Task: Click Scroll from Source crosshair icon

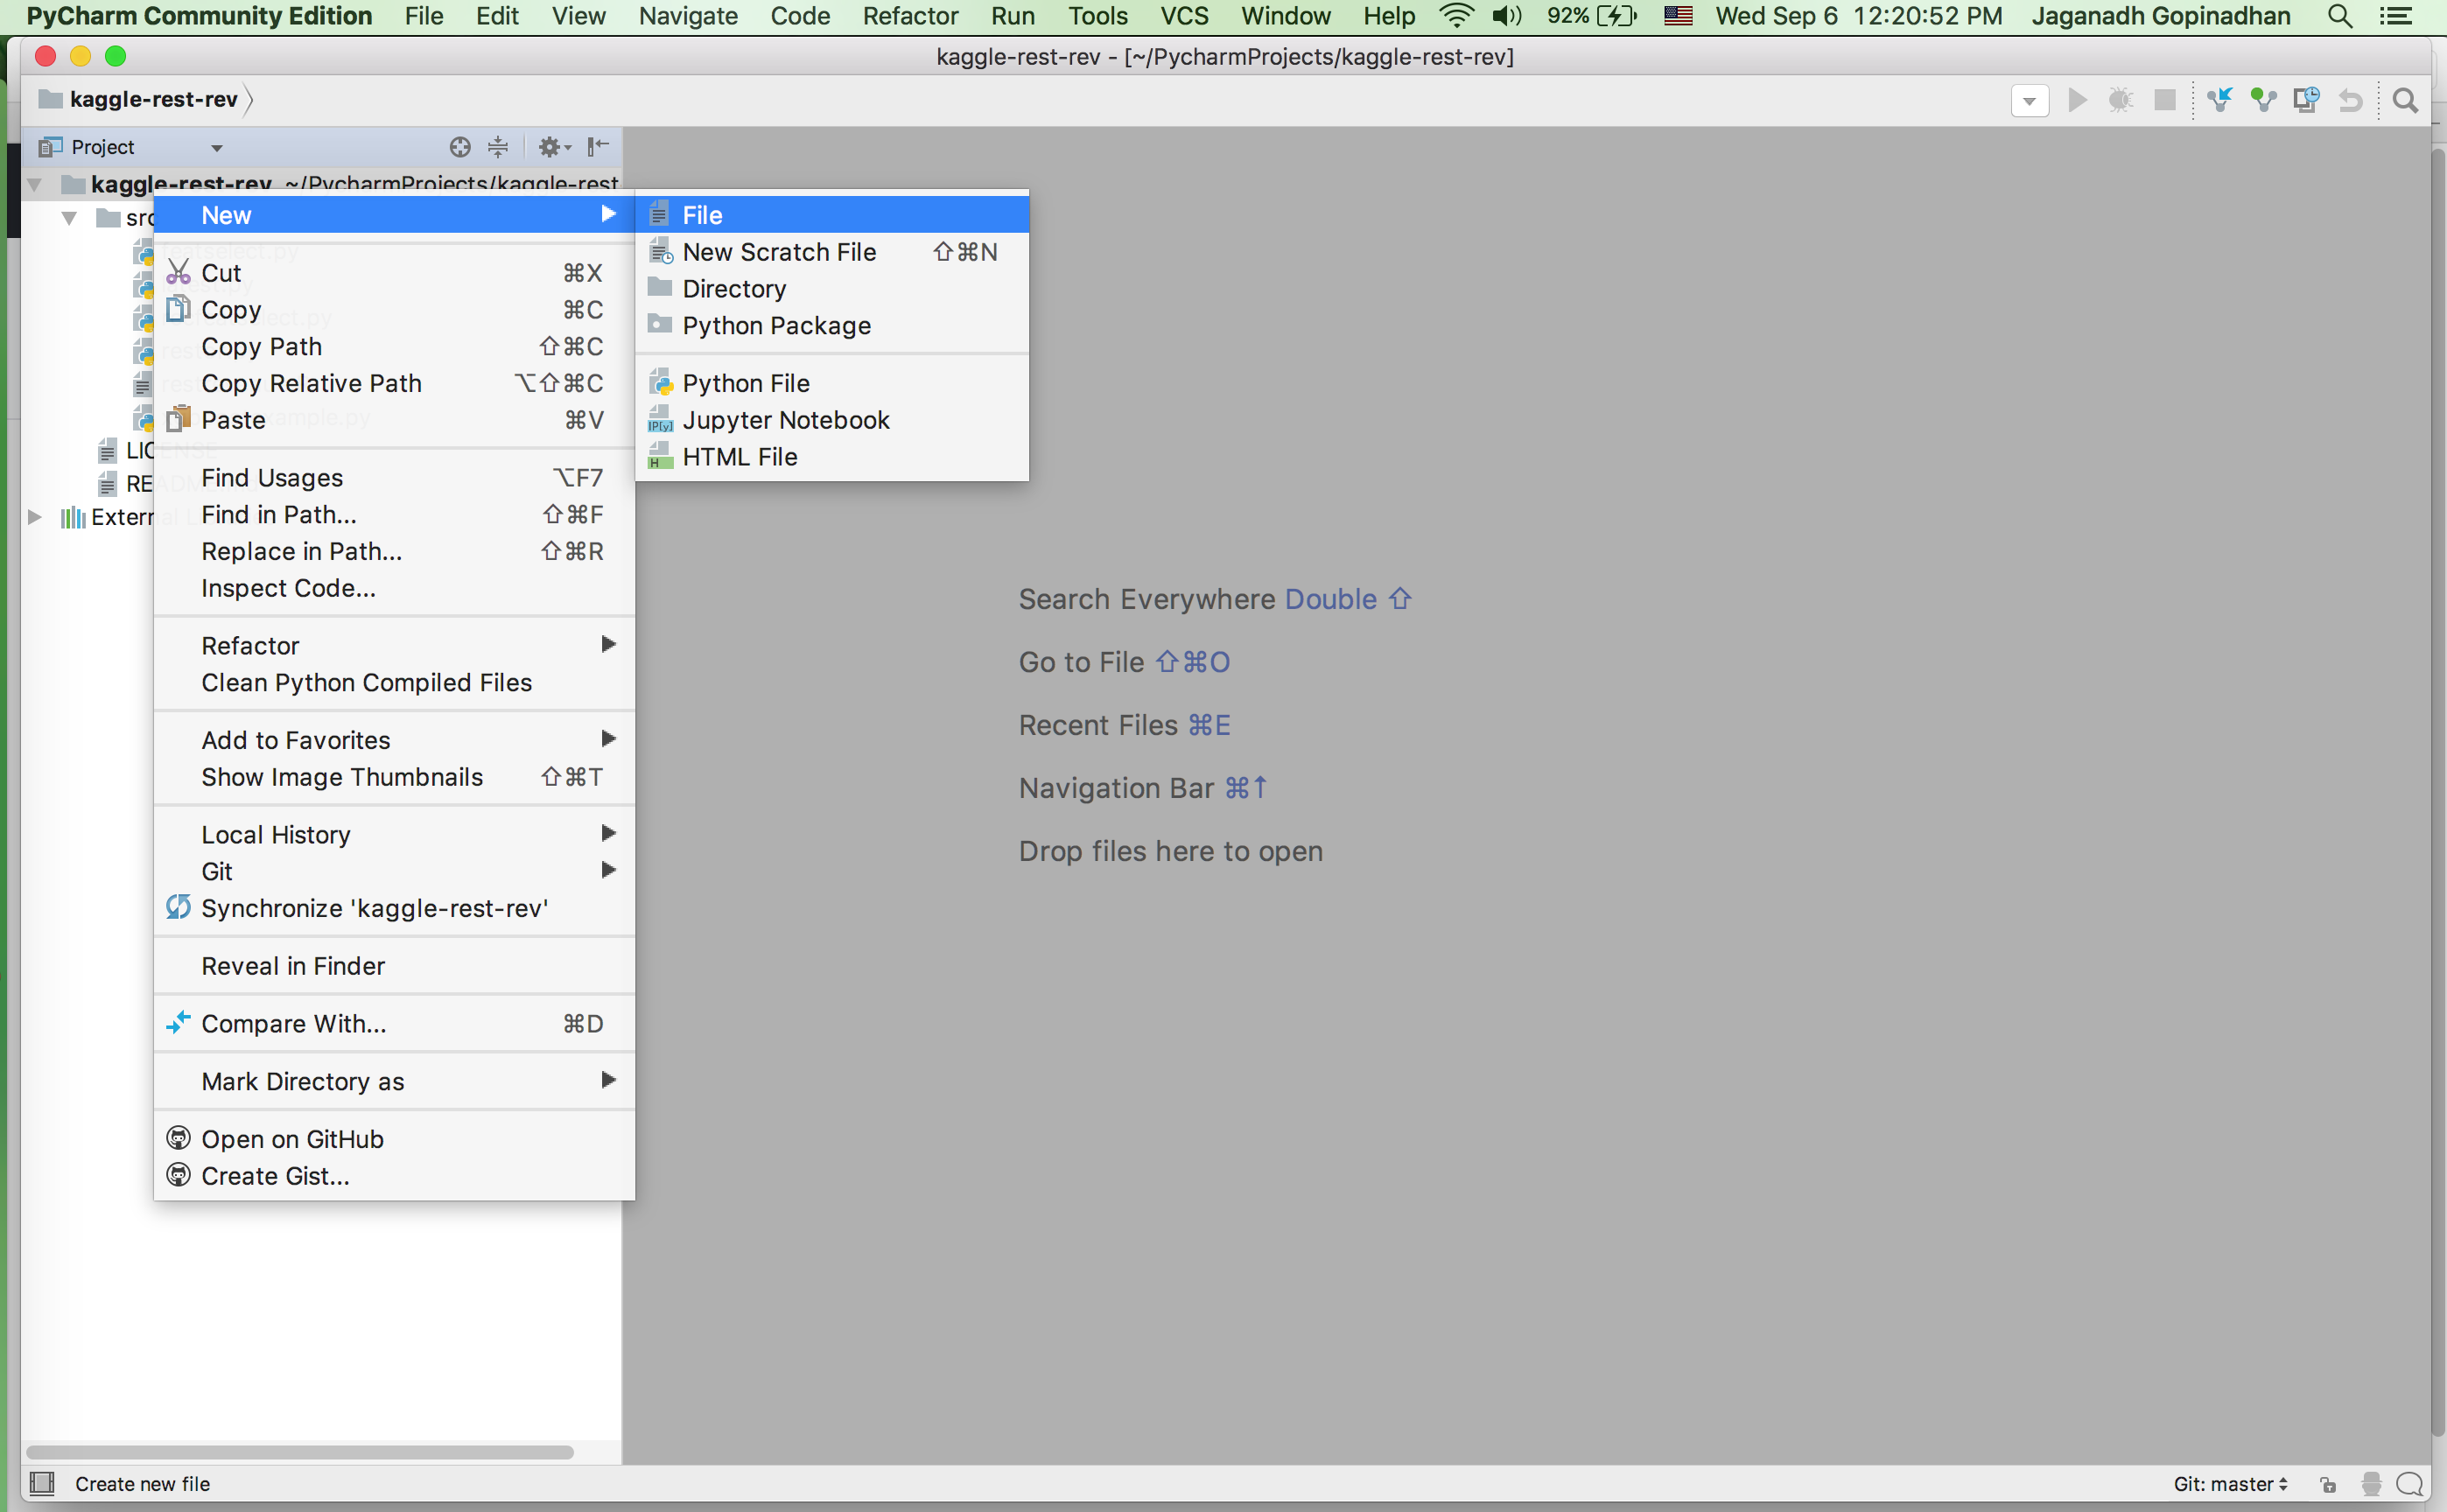Action: pos(459,147)
